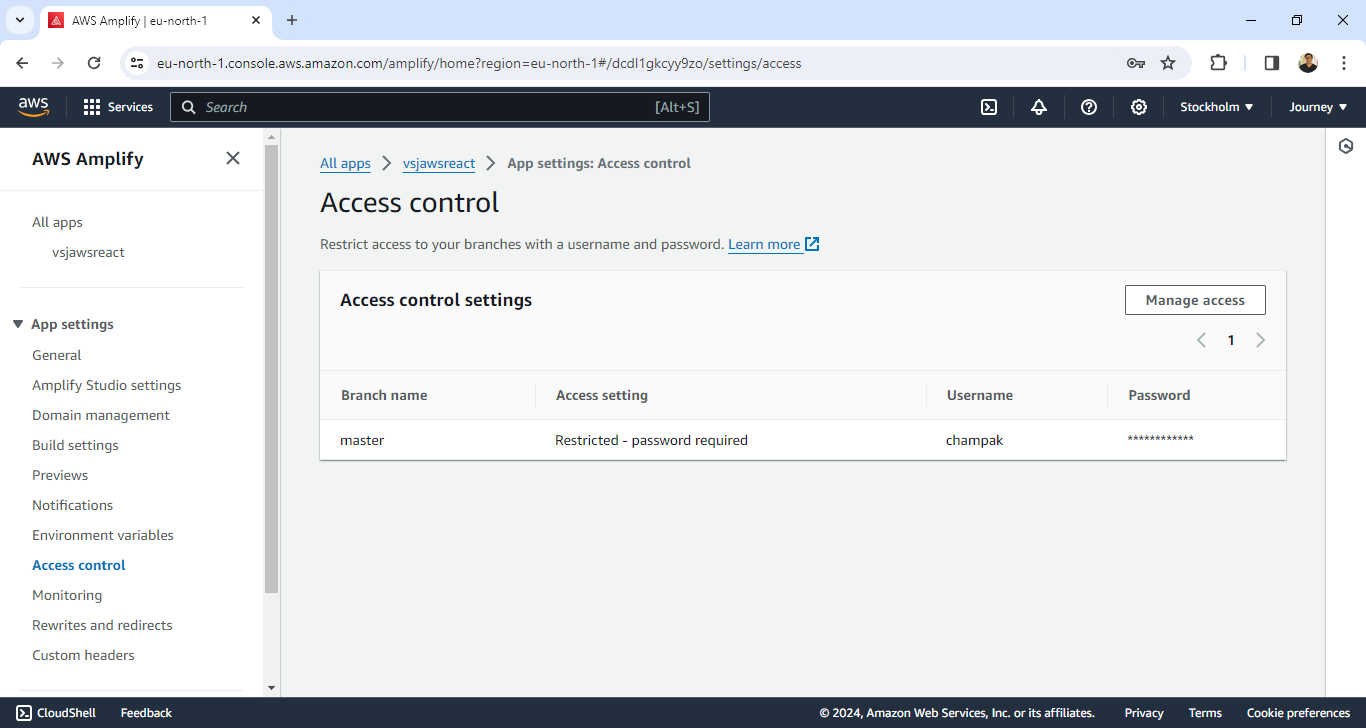Open vsjawsreact app in the sidebar

tap(88, 252)
